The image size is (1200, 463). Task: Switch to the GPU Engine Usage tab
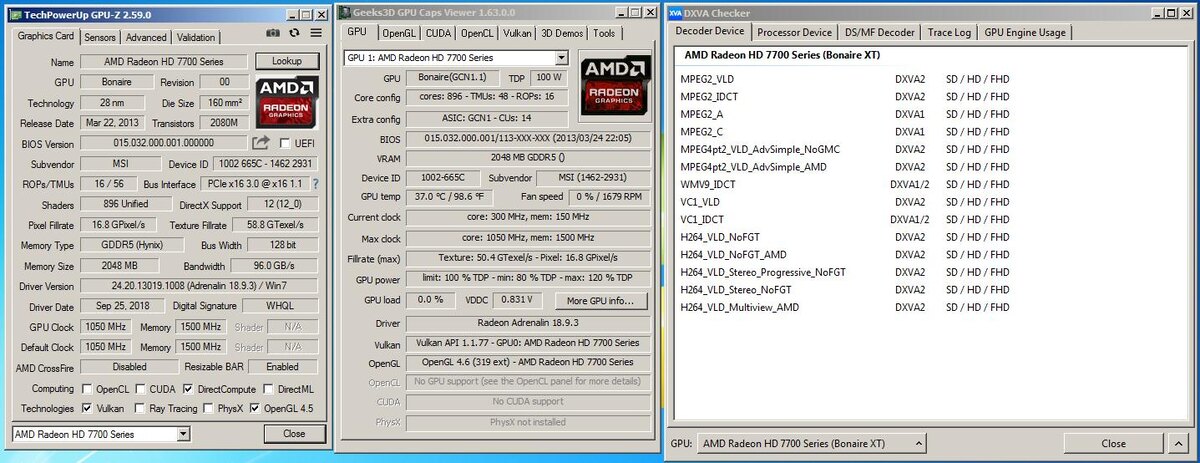point(1024,32)
